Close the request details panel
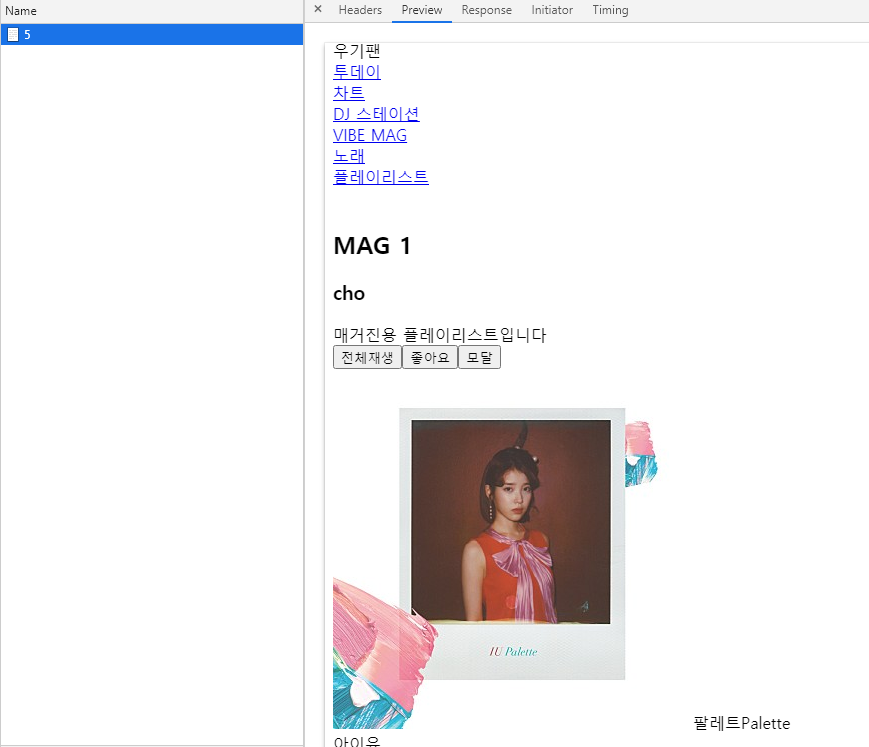Viewport: 869px width, 747px height. coord(318,9)
